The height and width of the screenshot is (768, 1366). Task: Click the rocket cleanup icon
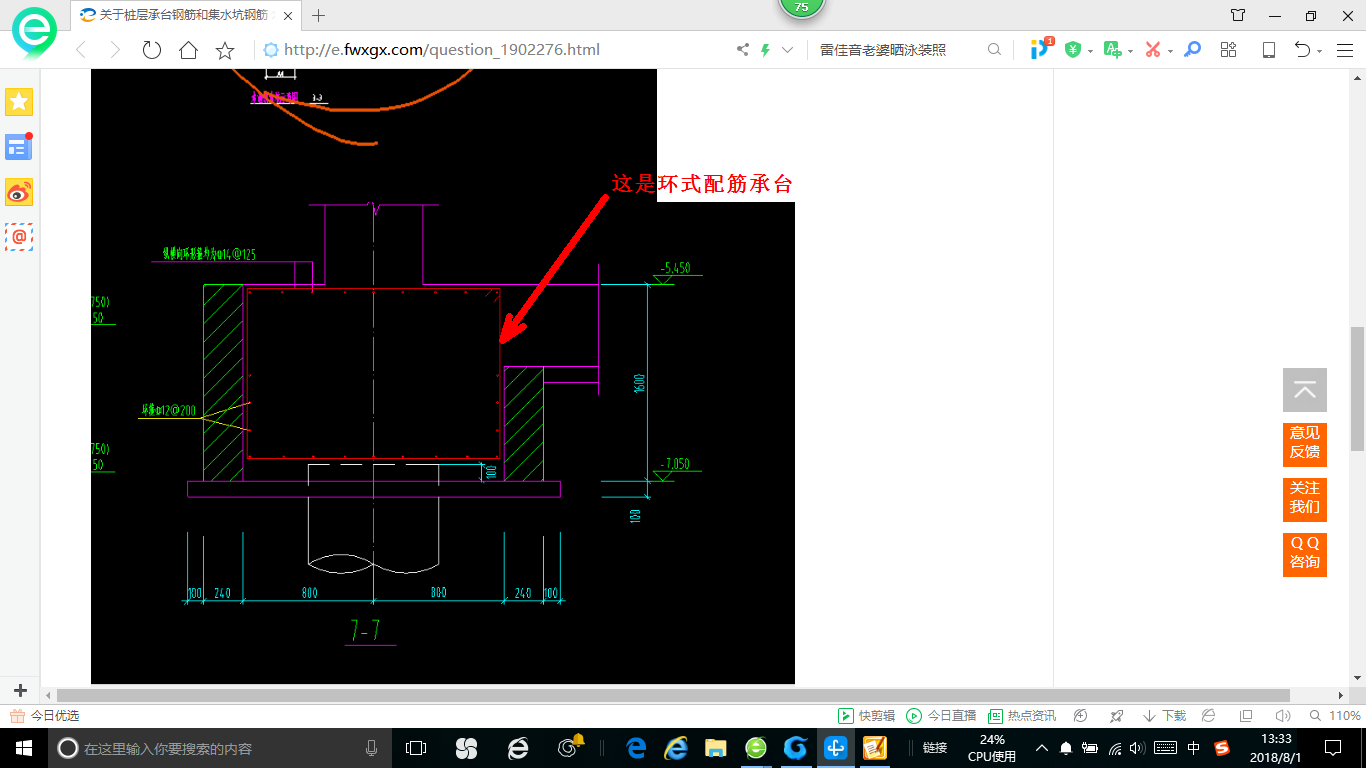(x=1117, y=716)
